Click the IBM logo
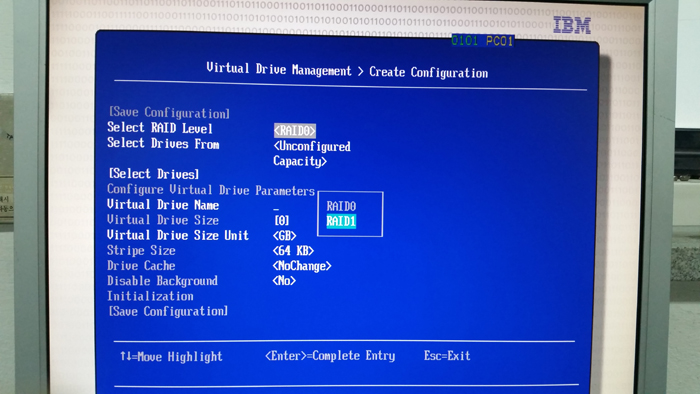The width and height of the screenshot is (700, 394). (x=572, y=25)
